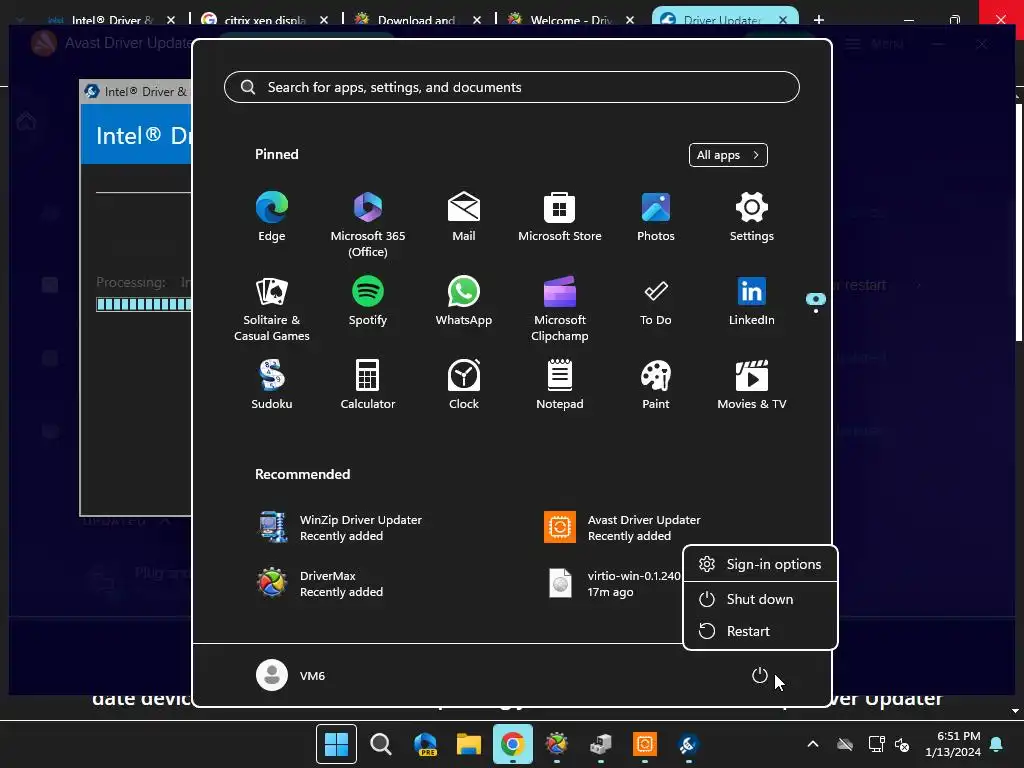The height and width of the screenshot is (768, 1024).
Task: Open the Mail app
Action: pos(464,217)
